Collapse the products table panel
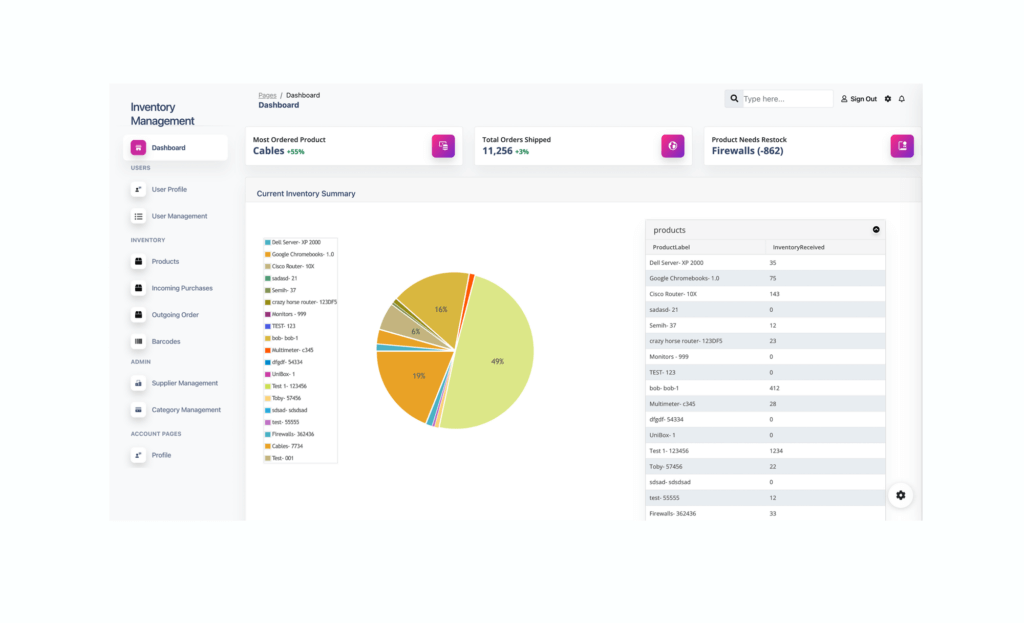Screen dimensions: 1024x623 point(876,229)
